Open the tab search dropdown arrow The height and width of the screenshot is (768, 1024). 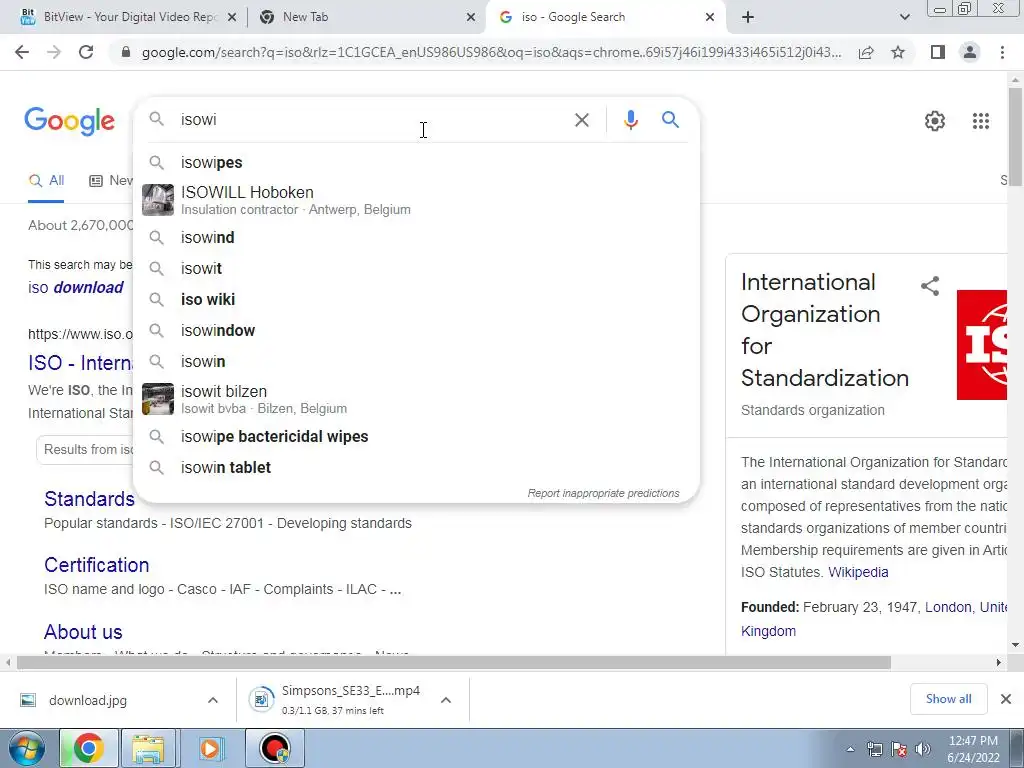coord(904,17)
